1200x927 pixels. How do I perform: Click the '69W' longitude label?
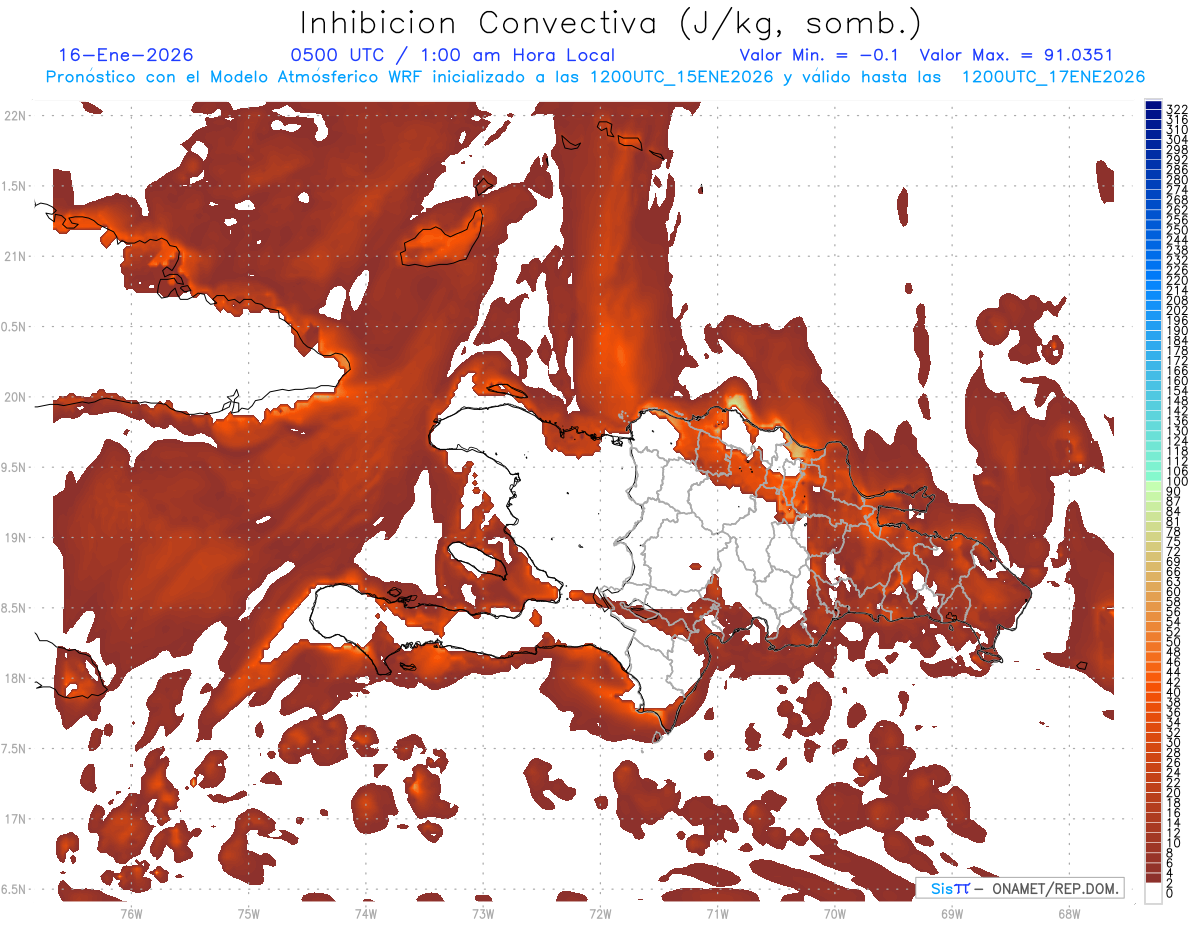[x=952, y=913]
